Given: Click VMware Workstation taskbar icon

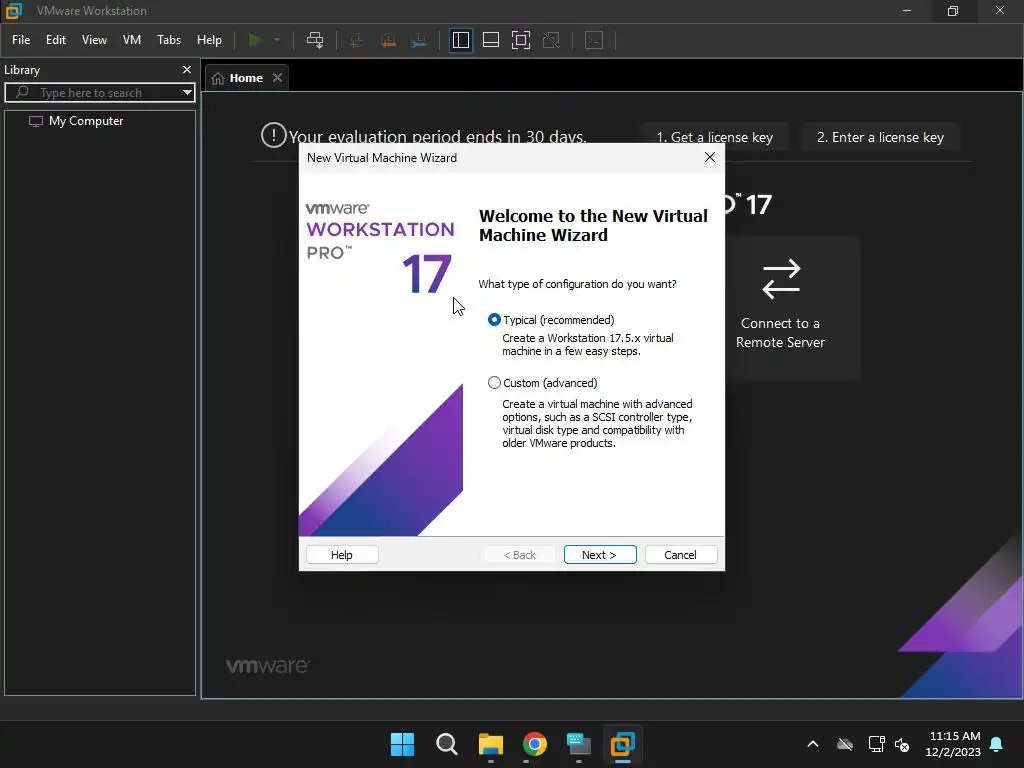Looking at the screenshot, I should [622, 744].
